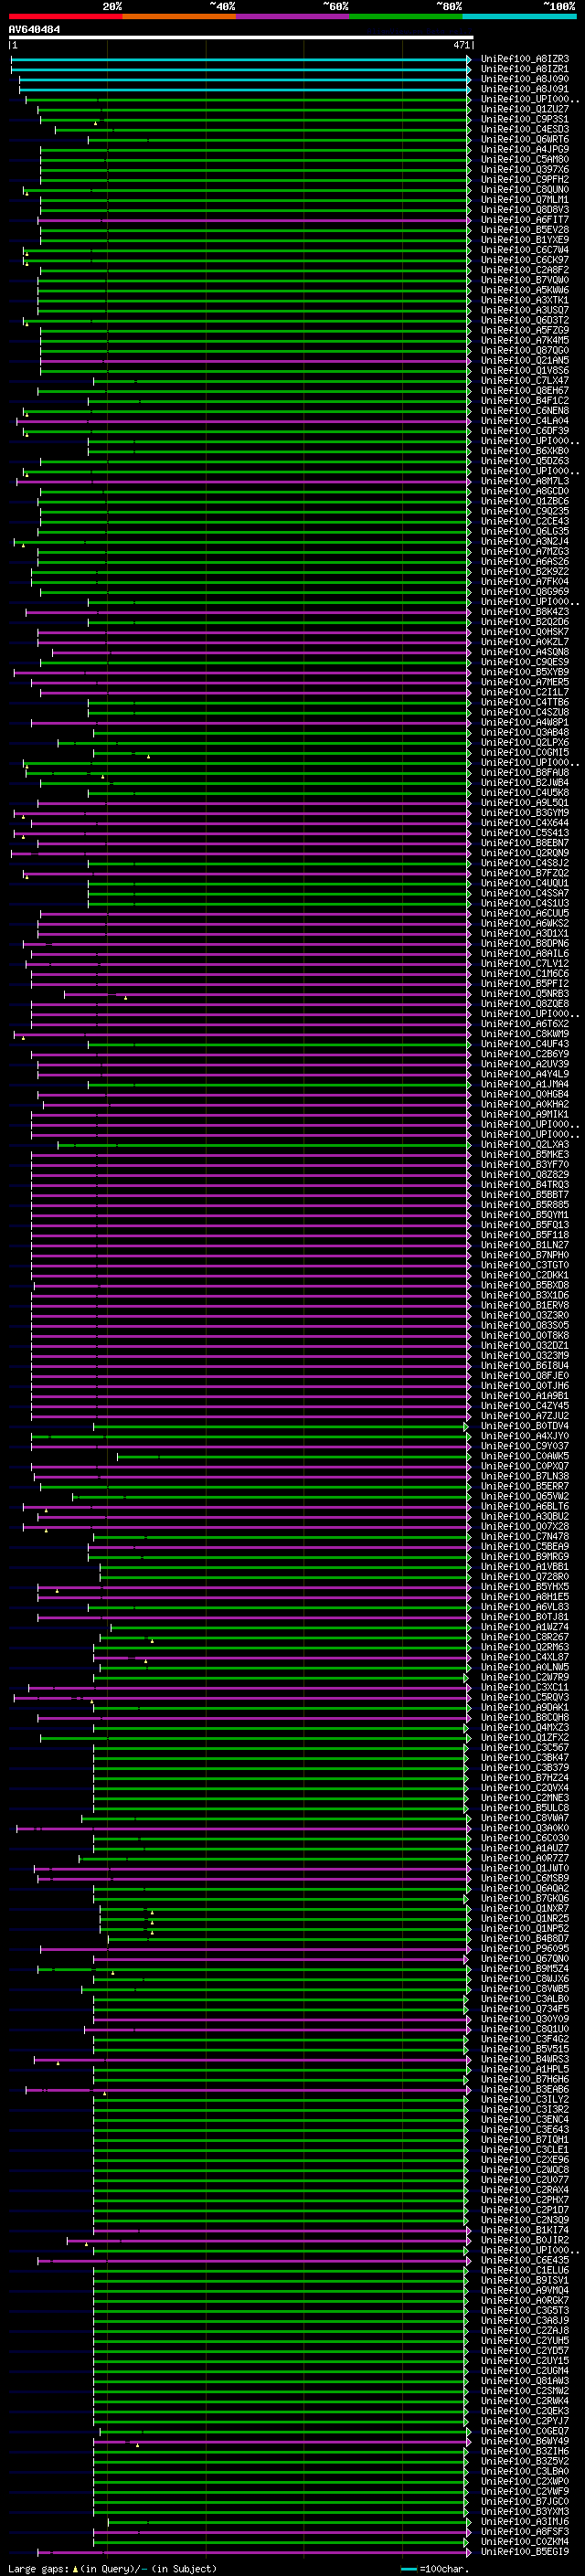This screenshot has width=585, height=2576.
Task: Open hit UniRef100_A8IZR3
Action: point(525,59)
